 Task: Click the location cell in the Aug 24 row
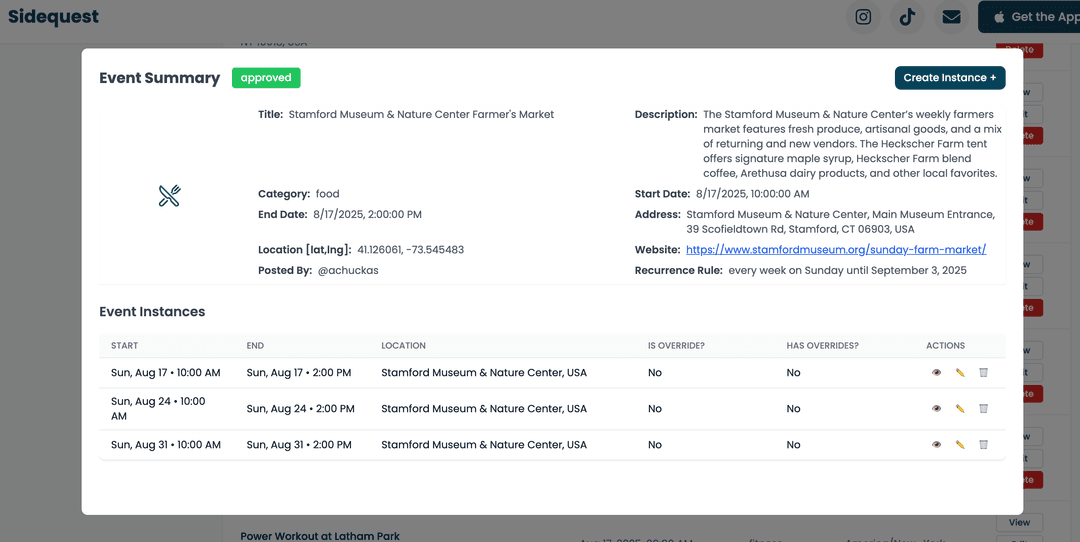[484, 408]
